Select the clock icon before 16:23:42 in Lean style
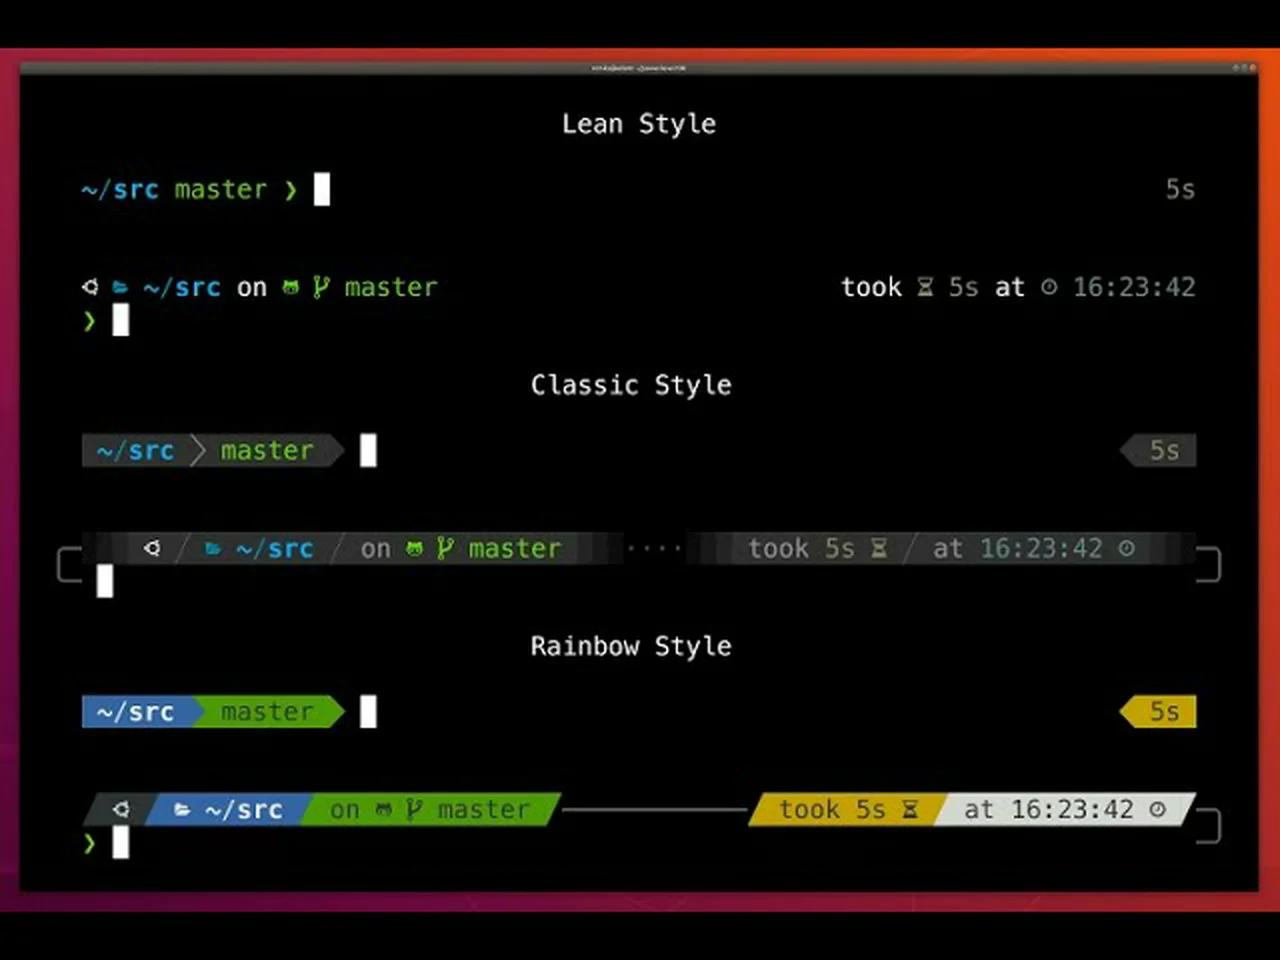Screen dimensions: 1280x960 point(1049,287)
